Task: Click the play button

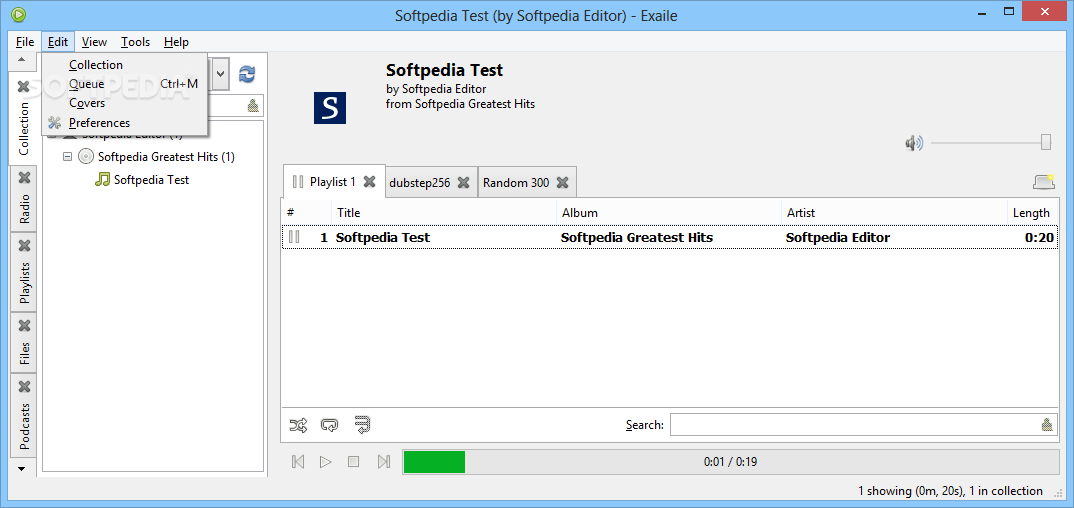Action: pos(325,461)
